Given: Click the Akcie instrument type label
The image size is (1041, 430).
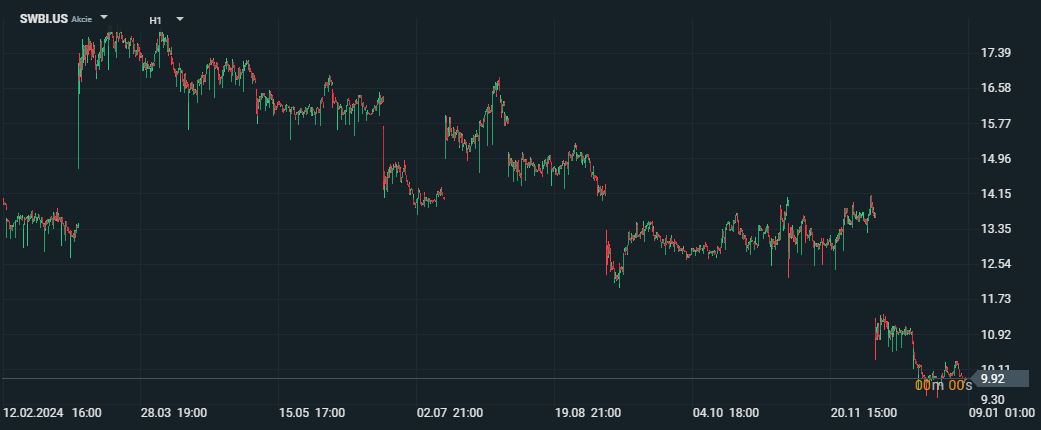Looking at the screenshot, I should coord(82,19).
